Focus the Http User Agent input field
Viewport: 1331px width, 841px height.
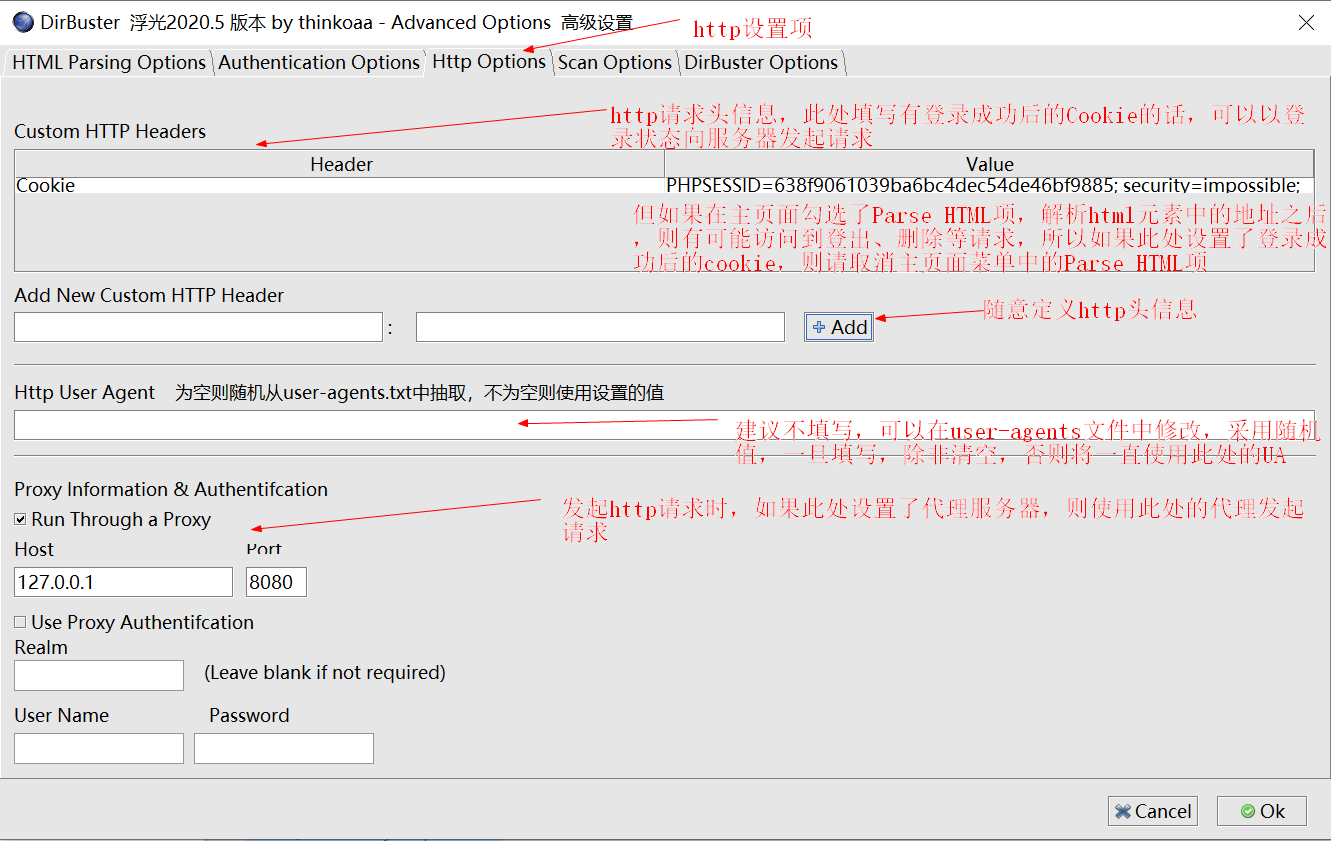(664, 425)
